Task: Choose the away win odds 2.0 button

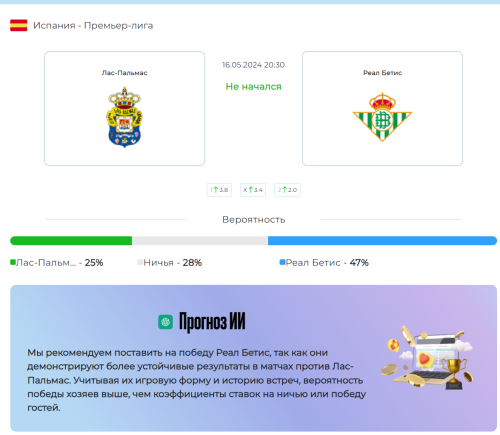Action: (x=287, y=190)
